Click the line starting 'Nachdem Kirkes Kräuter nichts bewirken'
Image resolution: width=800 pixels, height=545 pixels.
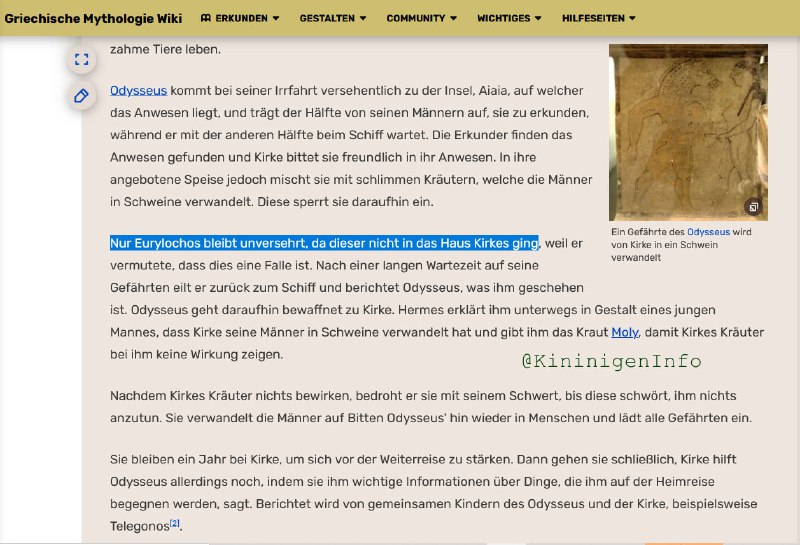(x=423, y=395)
